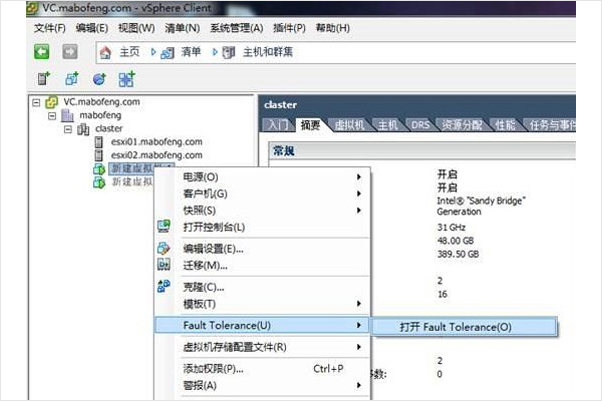
Task: Expand the 客户机(G) submenu arrow
Action: coord(359,194)
